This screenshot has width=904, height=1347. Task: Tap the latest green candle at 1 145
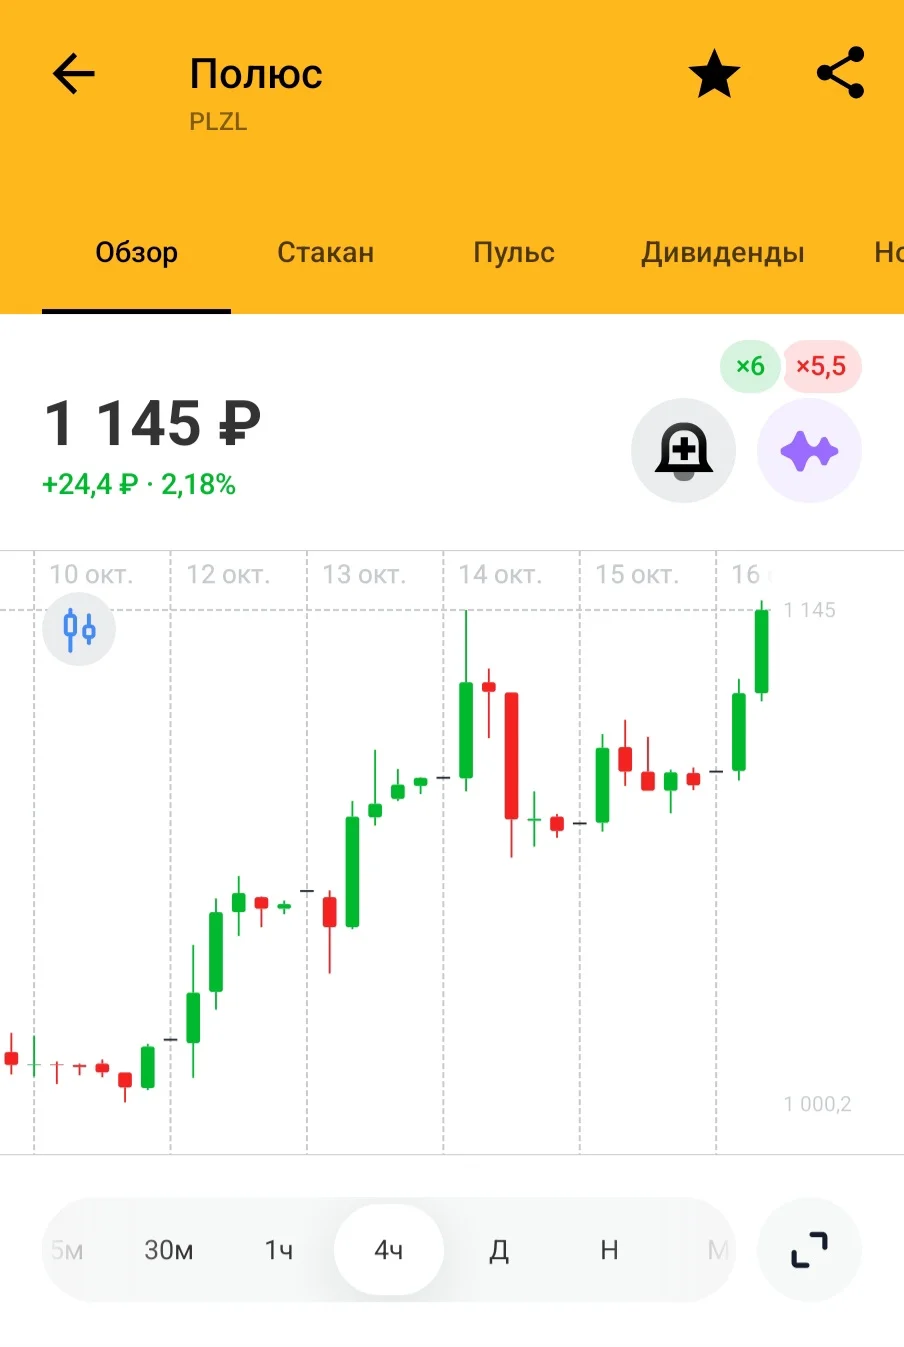pyautogui.click(x=761, y=651)
